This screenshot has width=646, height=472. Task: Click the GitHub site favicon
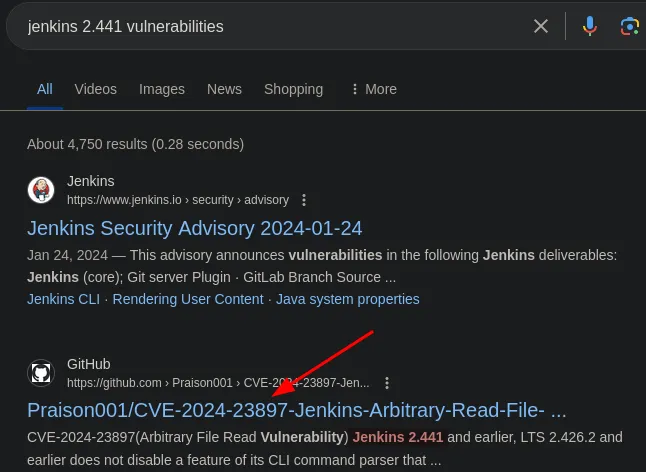(x=41, y=373)
